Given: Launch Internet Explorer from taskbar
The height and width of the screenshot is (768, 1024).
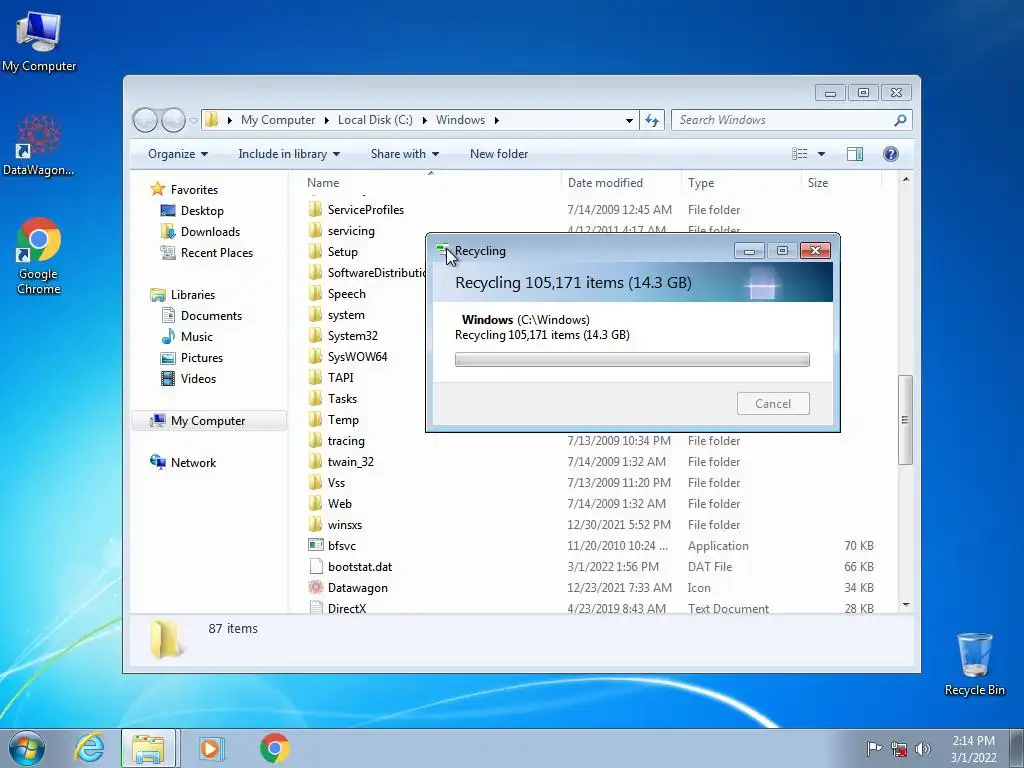Looking at the screenshot, I should click(x=89, y=748).
